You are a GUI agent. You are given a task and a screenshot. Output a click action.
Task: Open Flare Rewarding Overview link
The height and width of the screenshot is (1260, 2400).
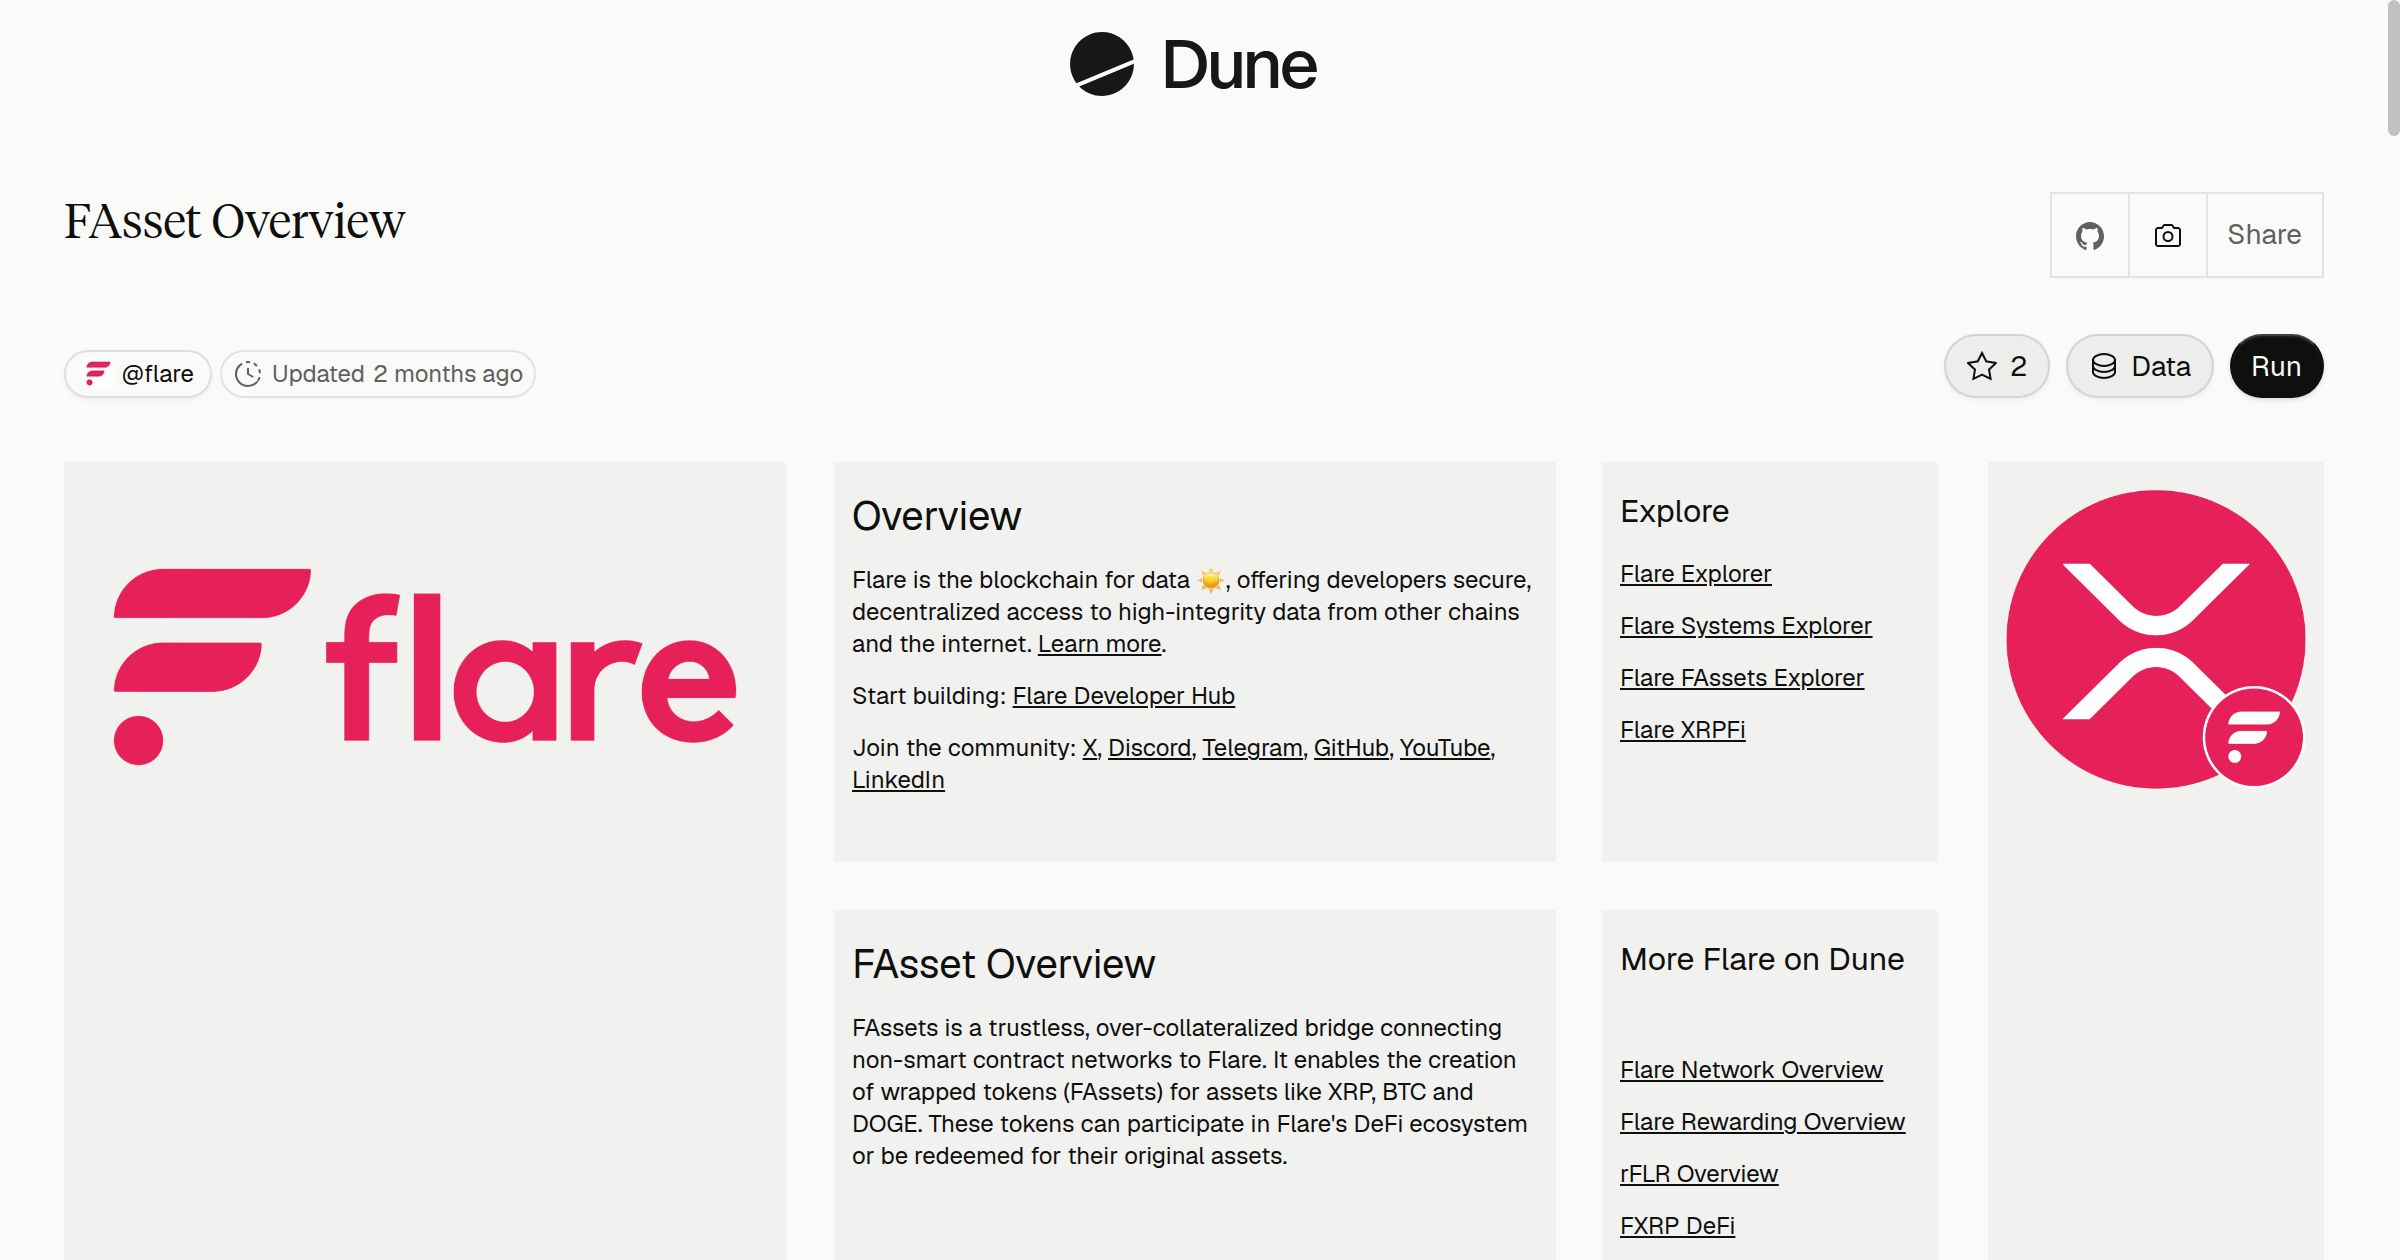pos(1762,1122)
